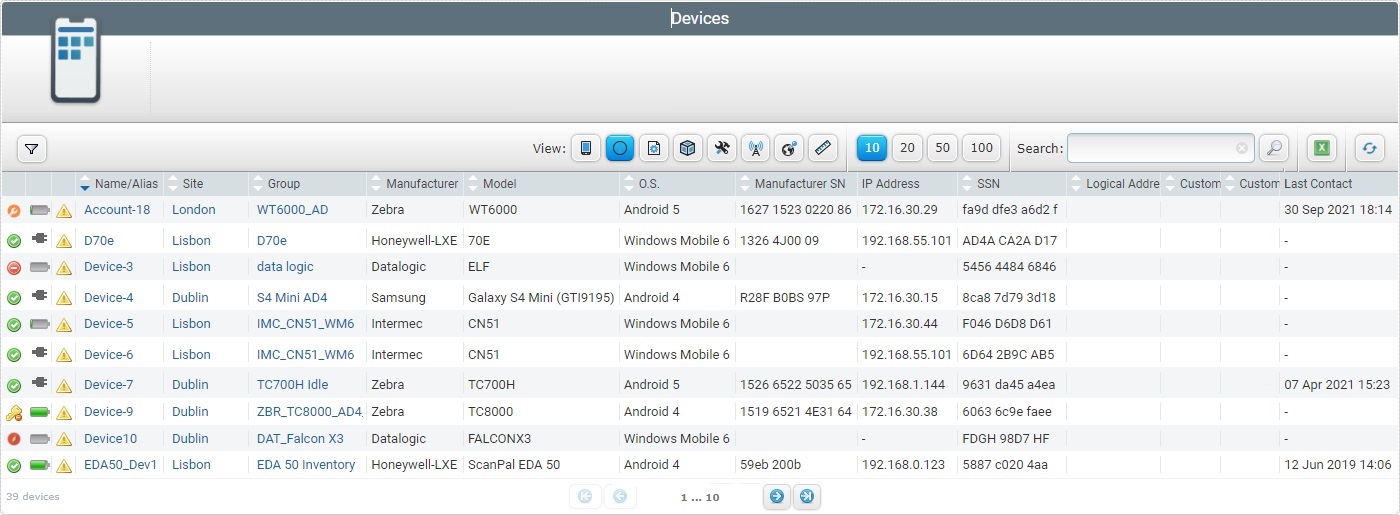Click the ScanPal EDA 50 model cell
The height and width of the screenshot is (515, 1400).
pos(514,465)
